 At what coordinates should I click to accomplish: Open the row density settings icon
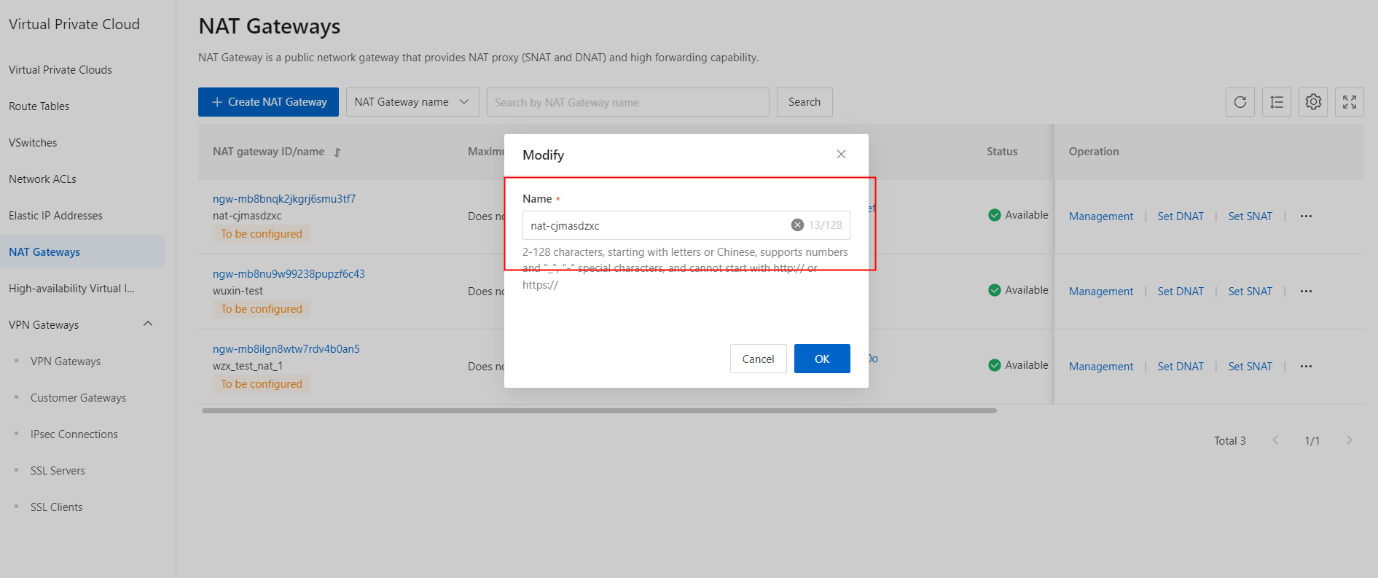(1277, 102)
